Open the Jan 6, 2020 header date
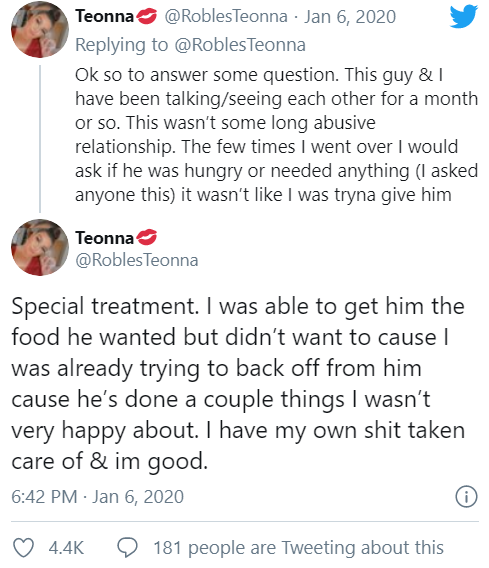This screenshot has width=489, height=568. (350, 17)
